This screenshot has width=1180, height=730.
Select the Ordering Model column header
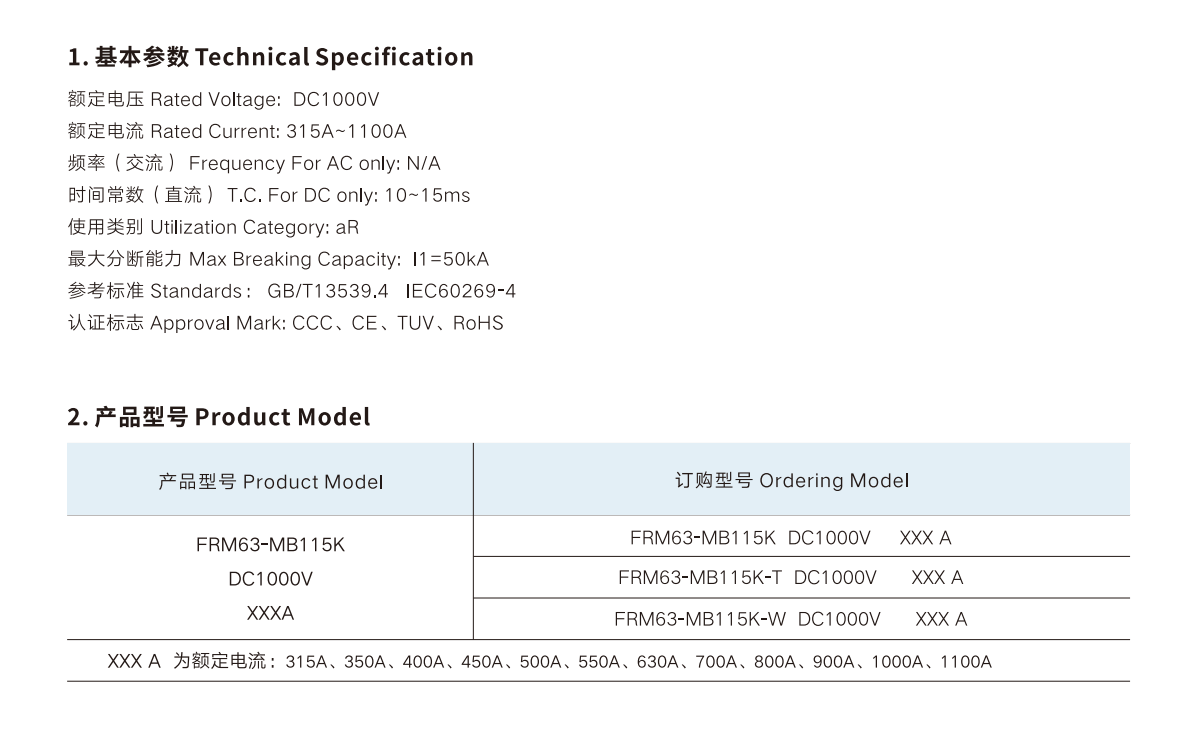[802, 479]
